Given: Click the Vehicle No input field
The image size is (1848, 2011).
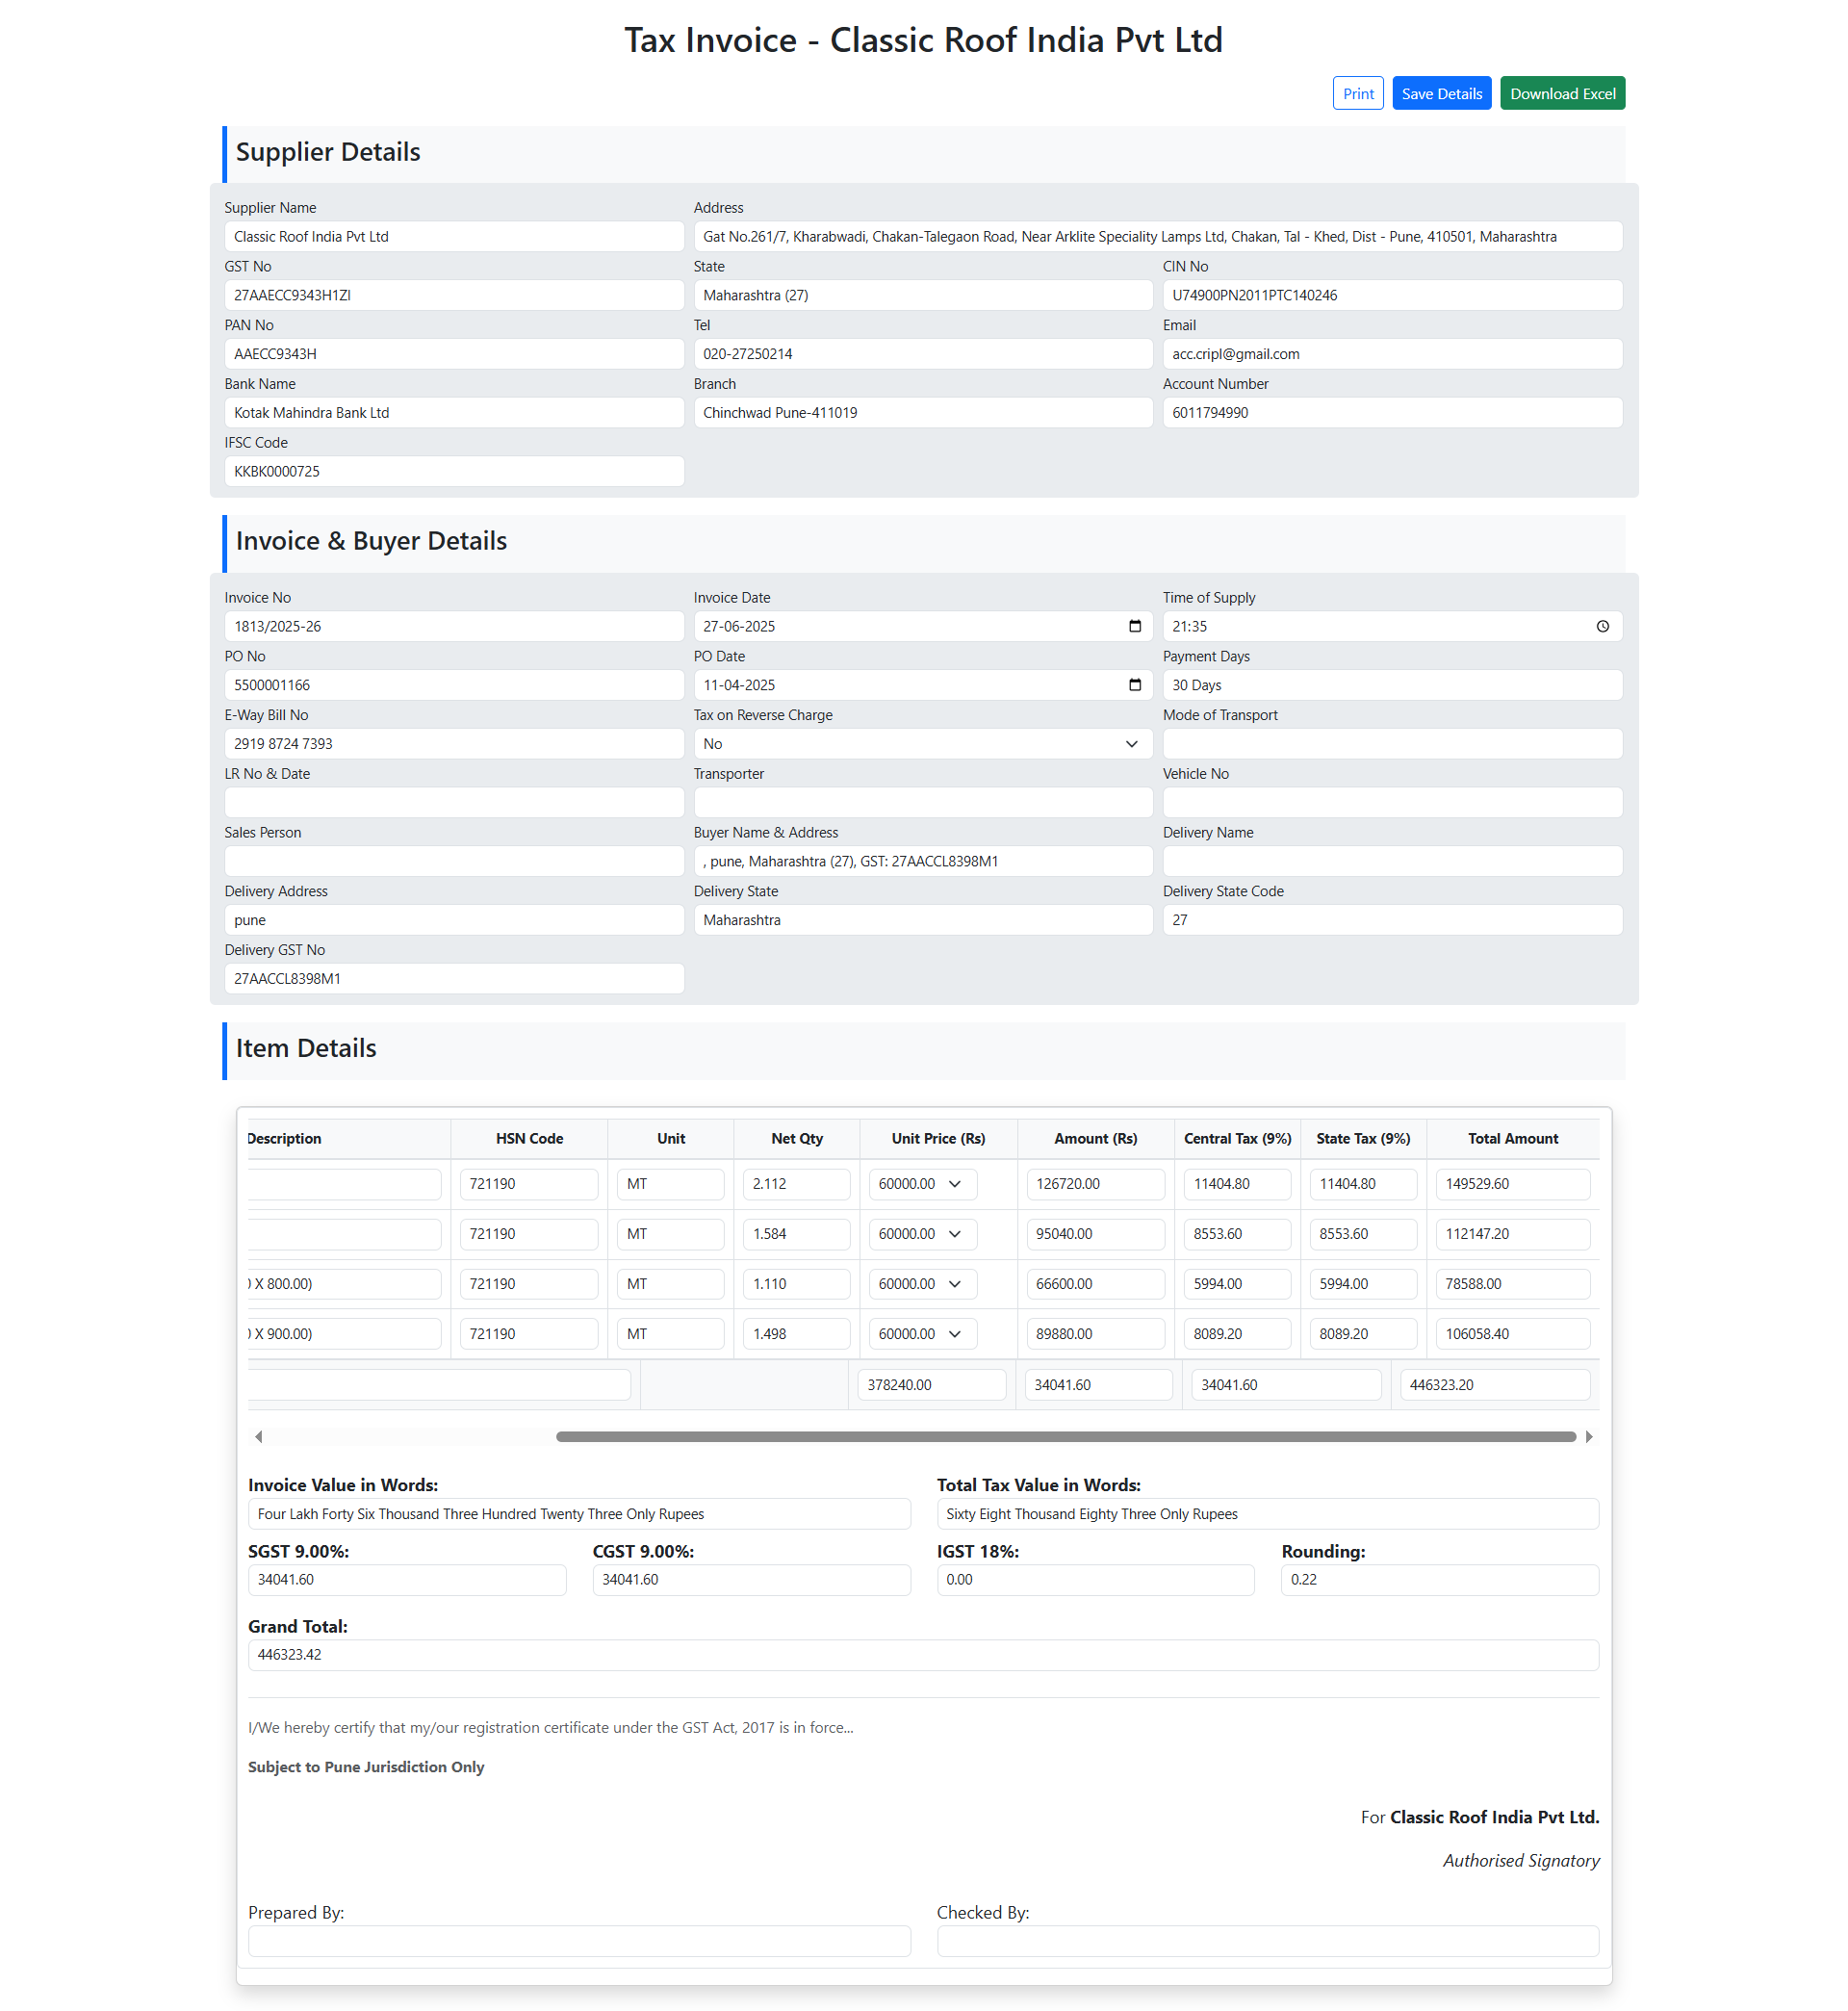Looking at the screenshot, I should (x=1391, y=803).
